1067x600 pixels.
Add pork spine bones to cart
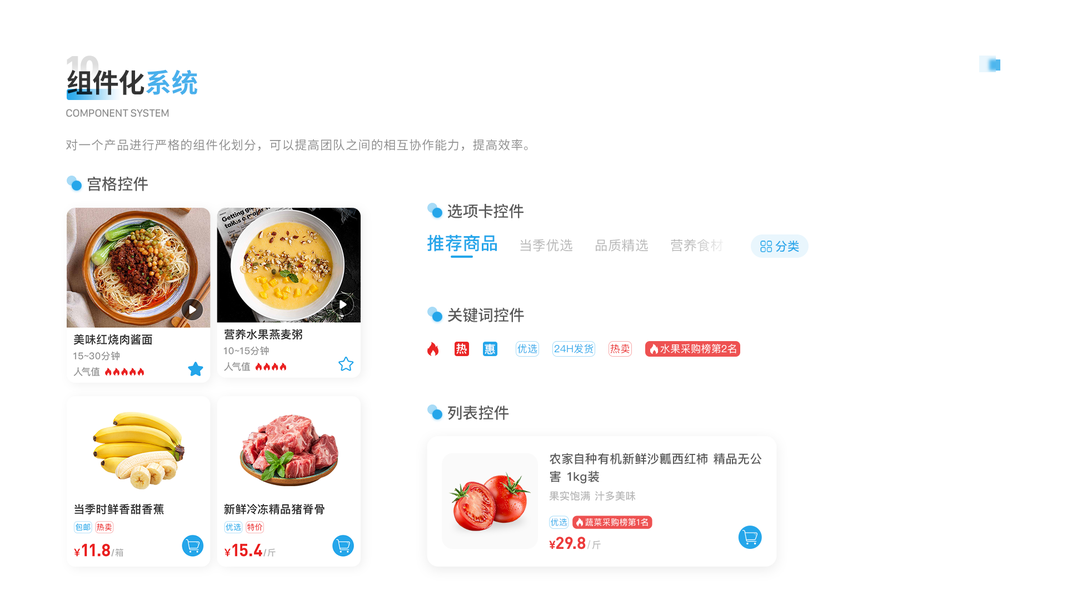tap(343, 546)
